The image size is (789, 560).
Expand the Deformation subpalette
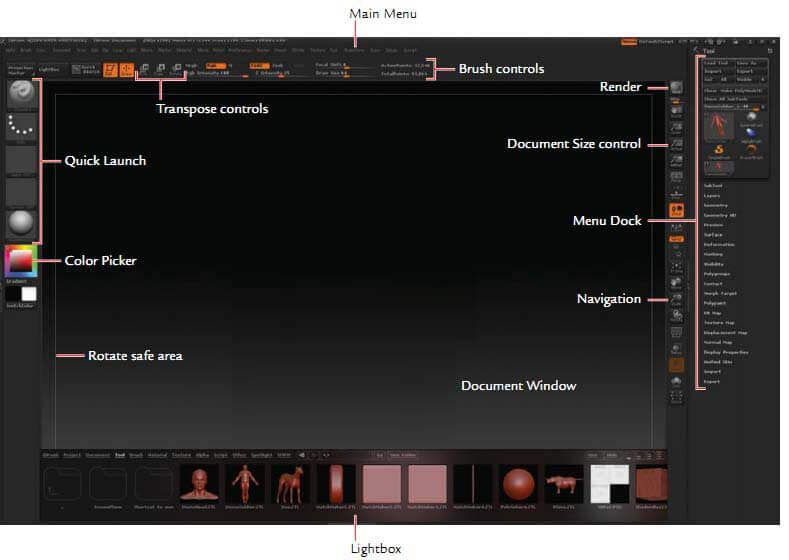coord(719,245)
